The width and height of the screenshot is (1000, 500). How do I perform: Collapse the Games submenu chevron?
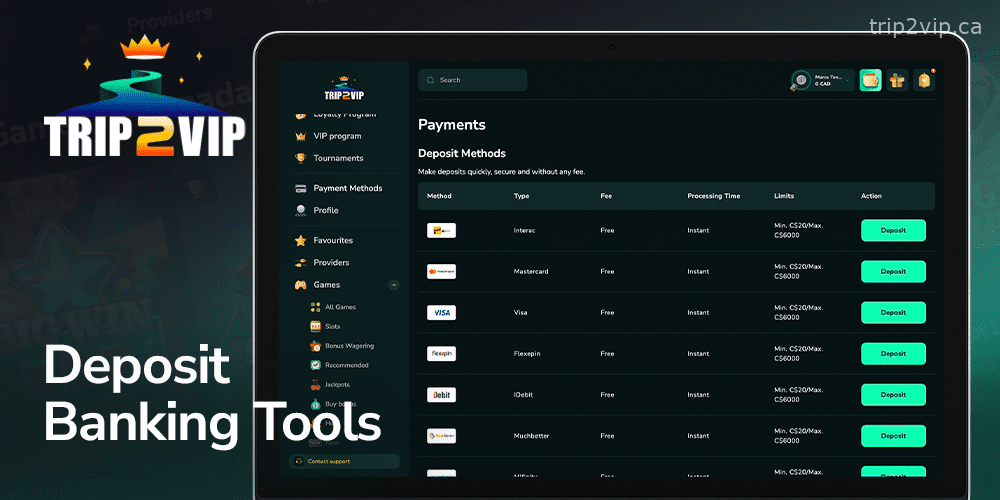click(x=394, y=285)
